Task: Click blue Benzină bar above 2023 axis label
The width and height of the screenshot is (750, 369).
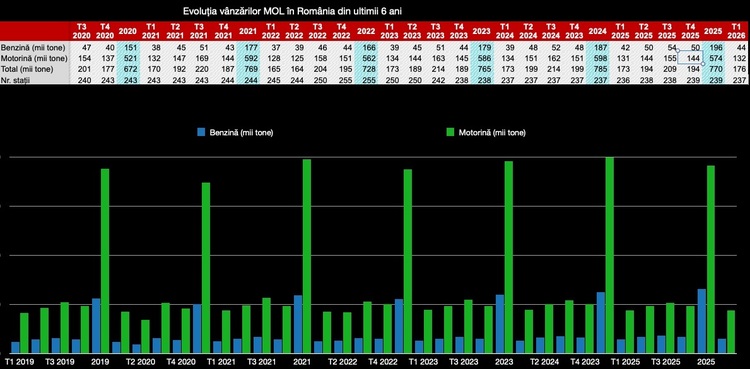Action: pos(500,324)
